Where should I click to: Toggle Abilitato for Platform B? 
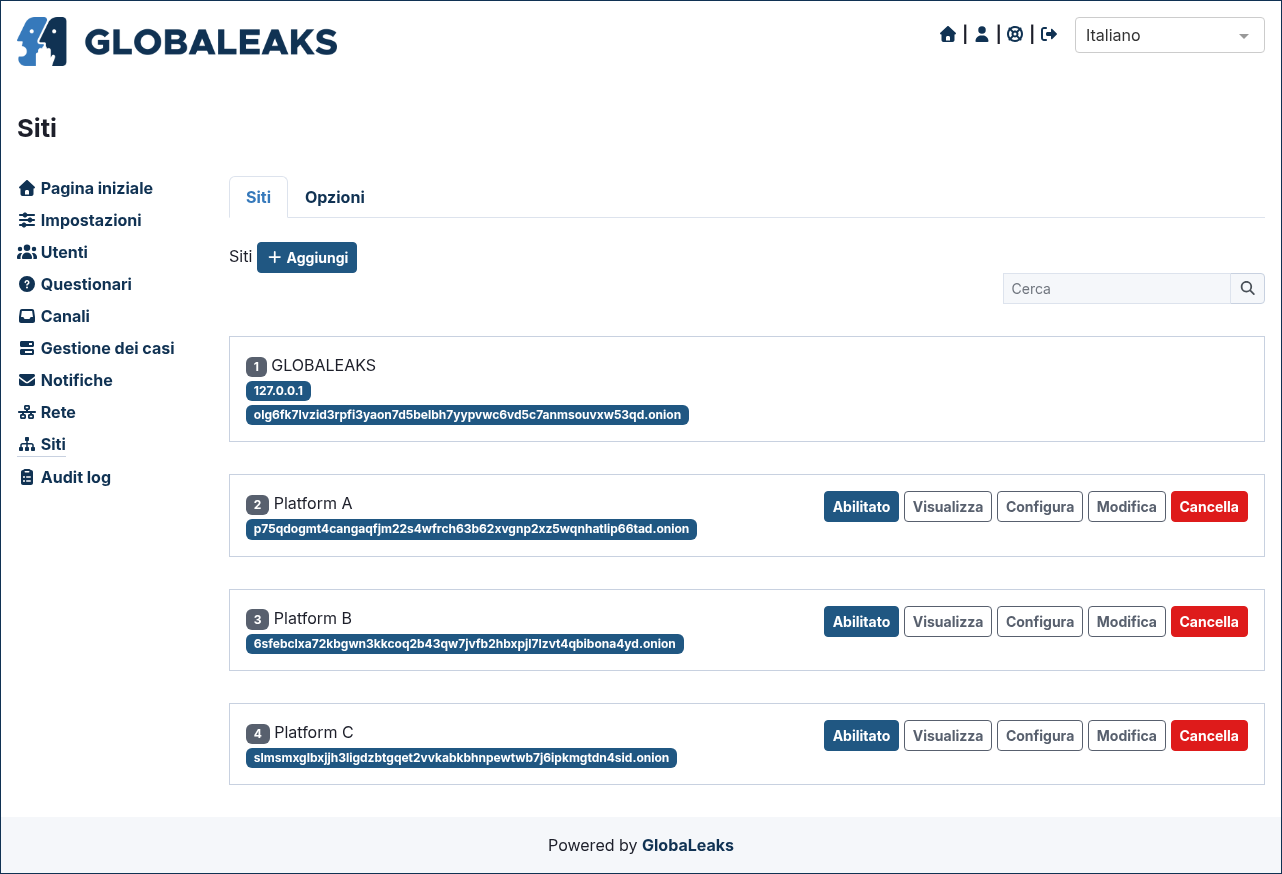[861, 621]
